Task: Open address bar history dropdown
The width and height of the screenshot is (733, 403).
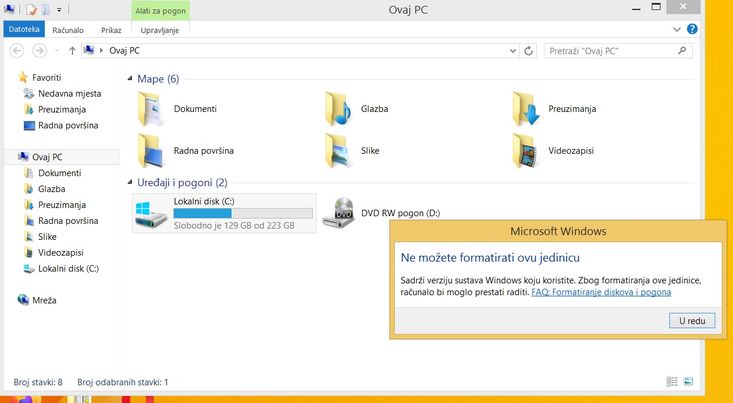Action: pyautogui.click(x=513, y=51)
